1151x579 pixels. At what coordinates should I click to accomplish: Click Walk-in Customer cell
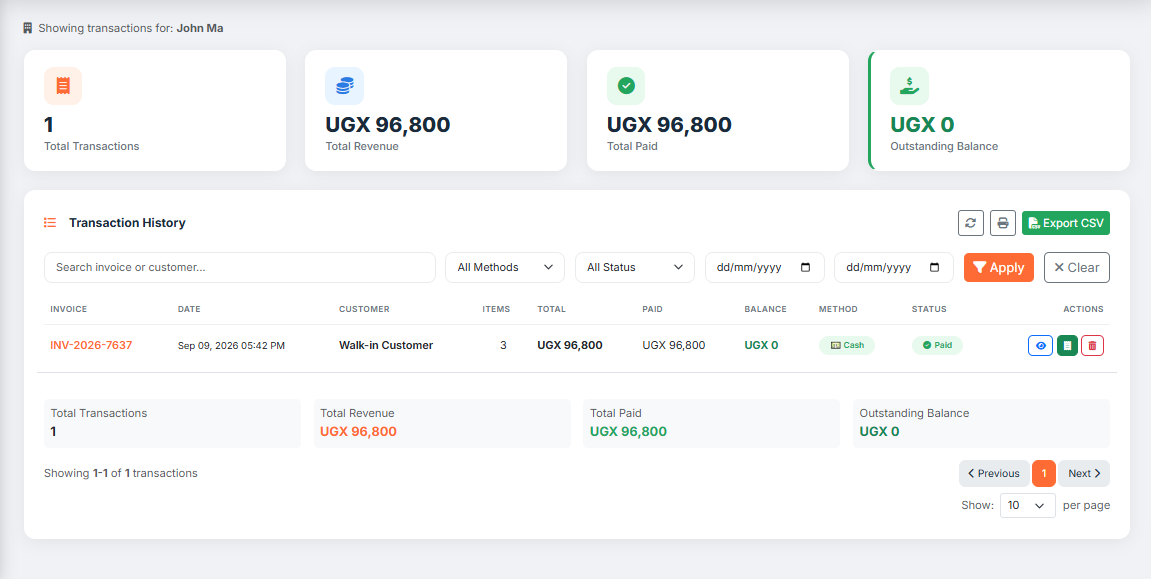[x=386, y=345]
